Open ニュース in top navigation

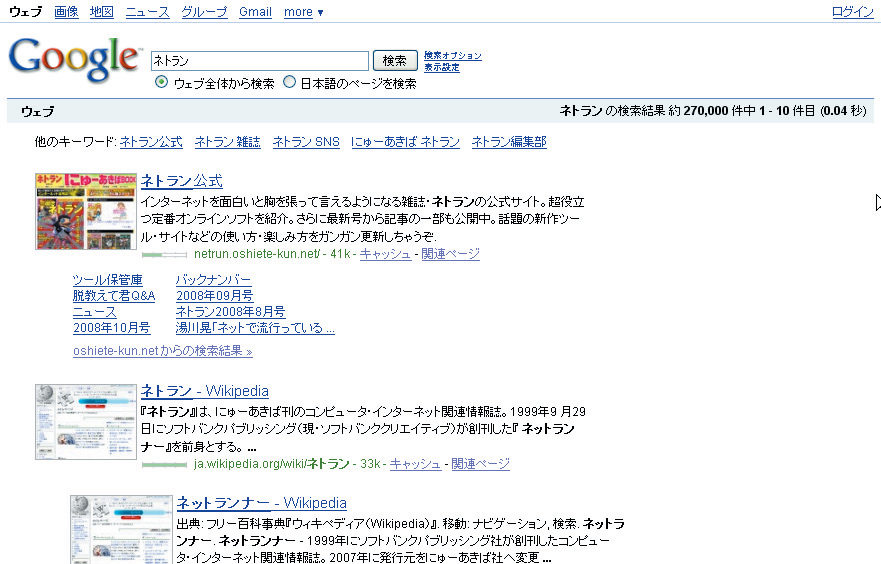147,12
